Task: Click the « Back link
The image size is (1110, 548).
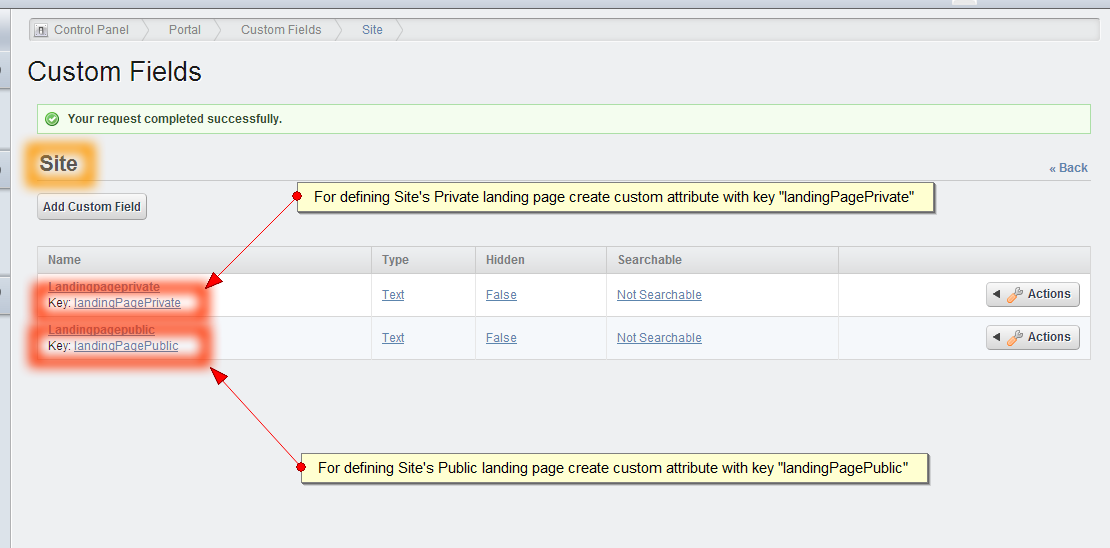Action: pyautogui.click(x=1068, y=168)
